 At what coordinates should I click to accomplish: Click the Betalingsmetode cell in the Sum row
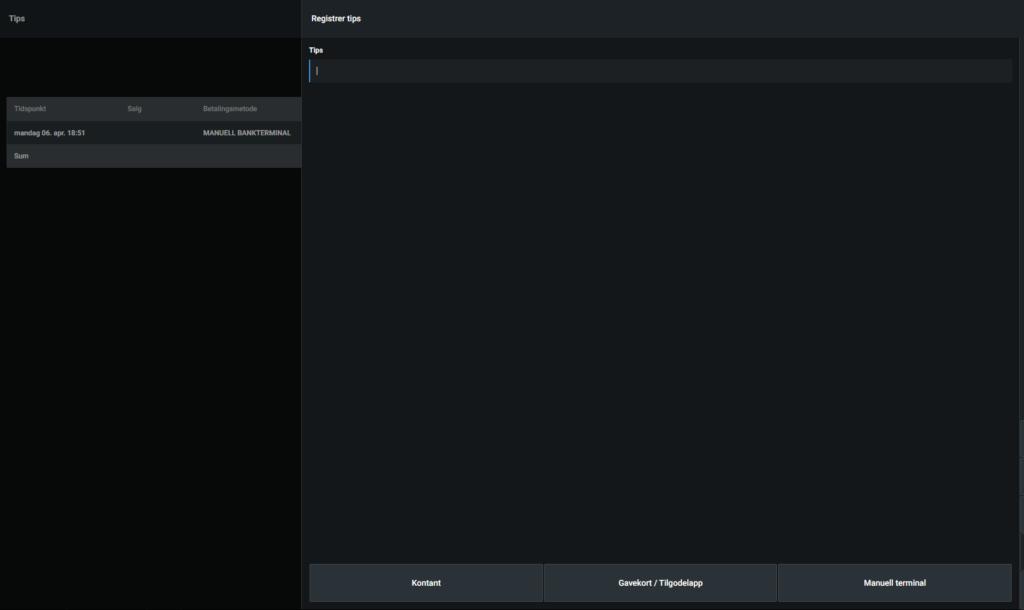click(x=246, y=156)
